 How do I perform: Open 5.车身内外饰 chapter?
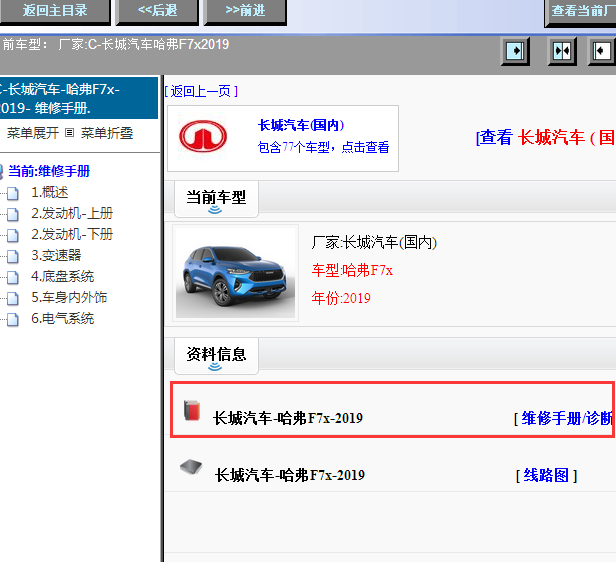(69, 297)
